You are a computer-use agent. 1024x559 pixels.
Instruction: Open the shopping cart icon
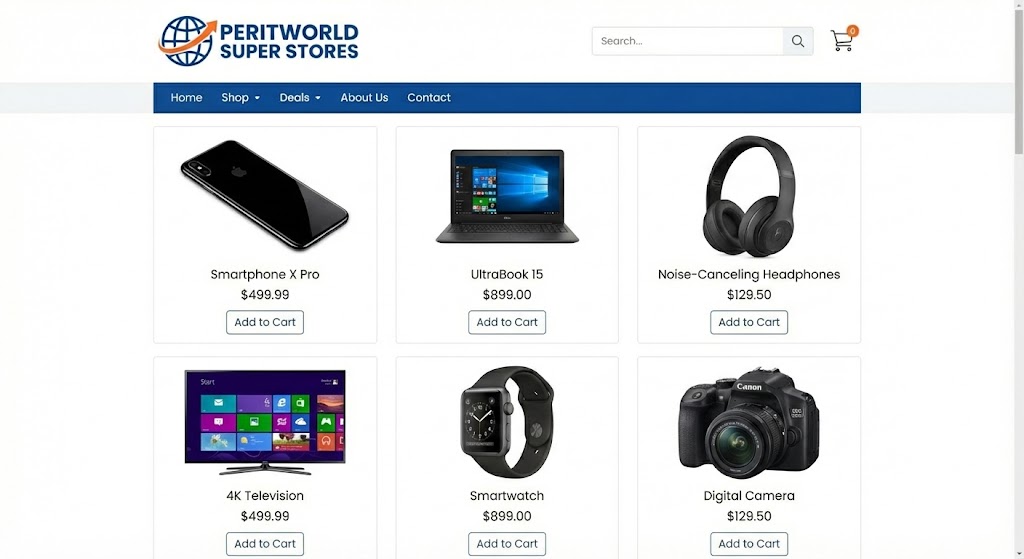(843, 40)
